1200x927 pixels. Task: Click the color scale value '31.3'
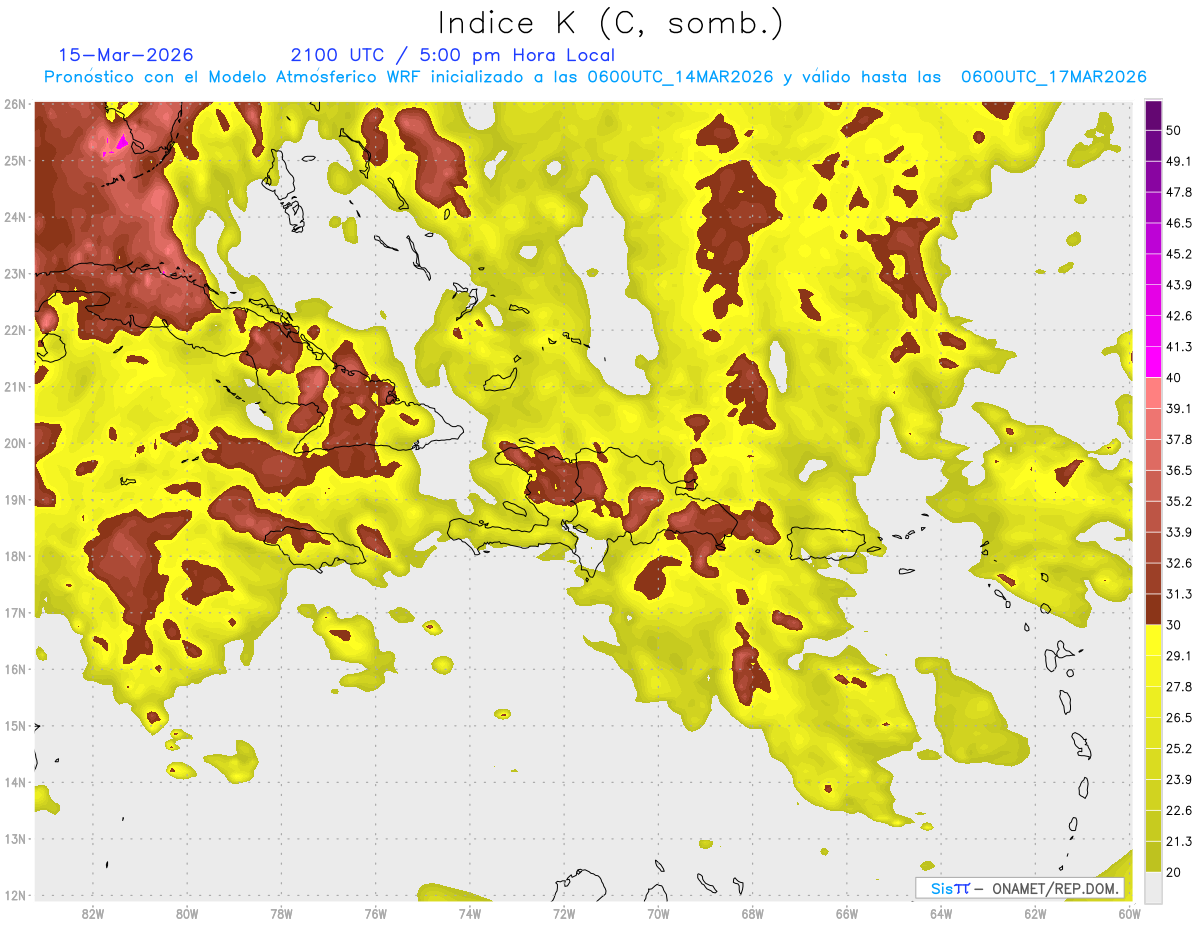[x=1179, y=594]
